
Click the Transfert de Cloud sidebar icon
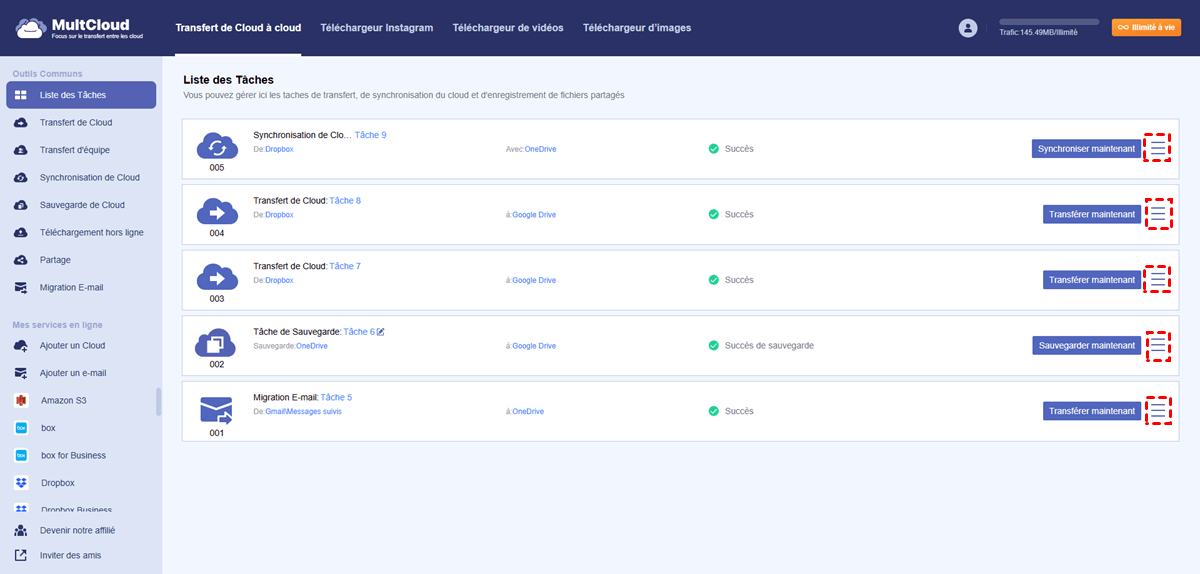tap(21, 123)
